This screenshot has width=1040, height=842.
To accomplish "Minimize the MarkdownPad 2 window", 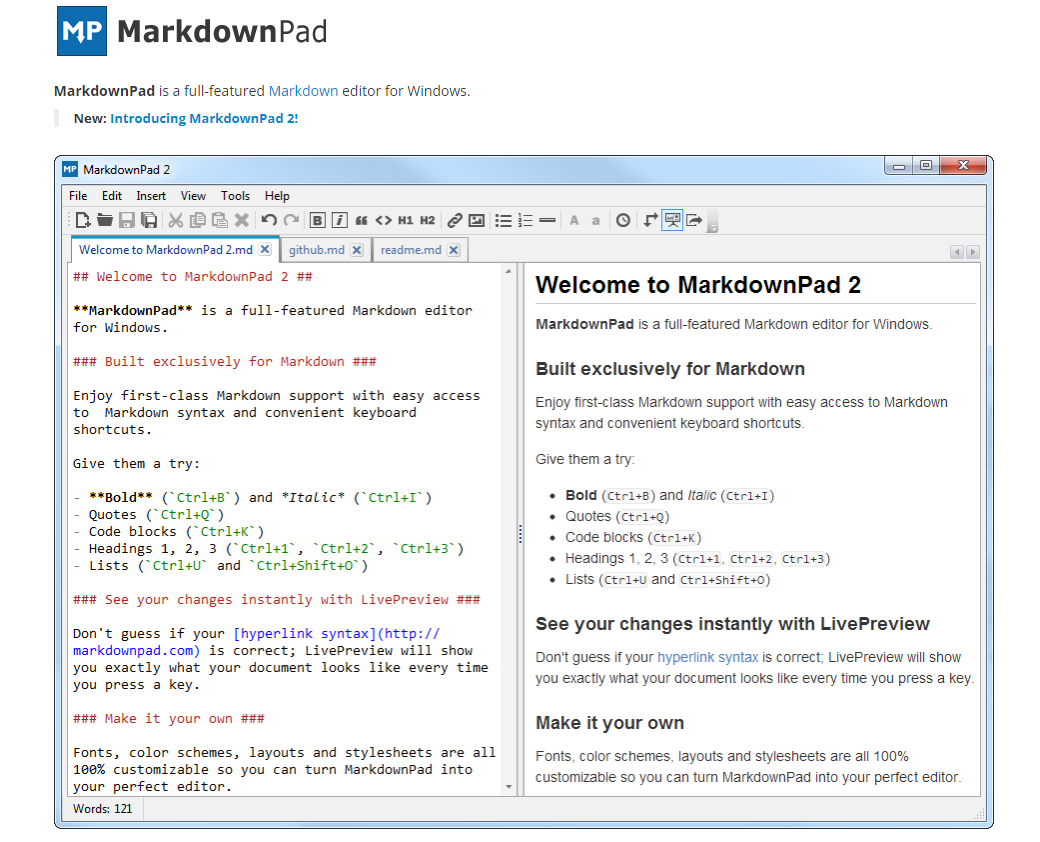I will pyautogui.click(x=899, y=165).
